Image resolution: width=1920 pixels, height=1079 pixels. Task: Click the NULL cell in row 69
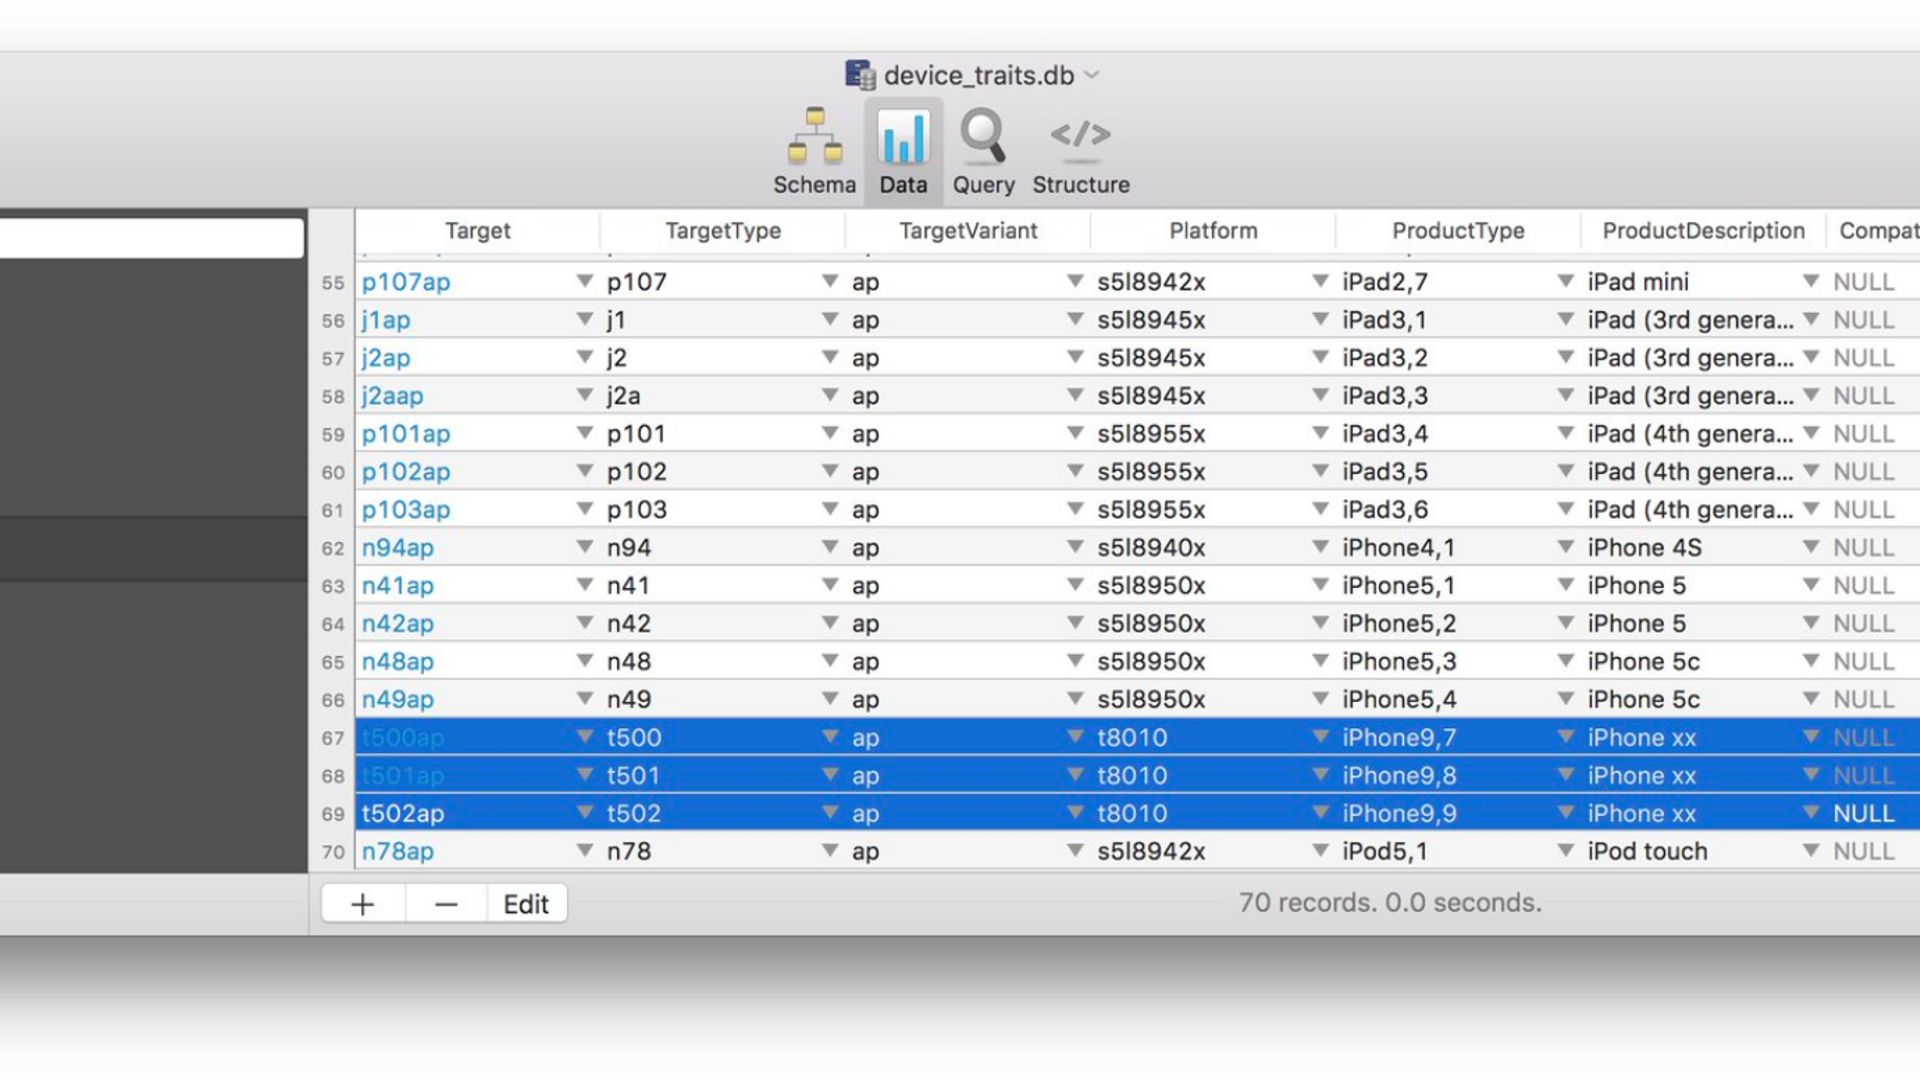click(x=1873, y=814)
